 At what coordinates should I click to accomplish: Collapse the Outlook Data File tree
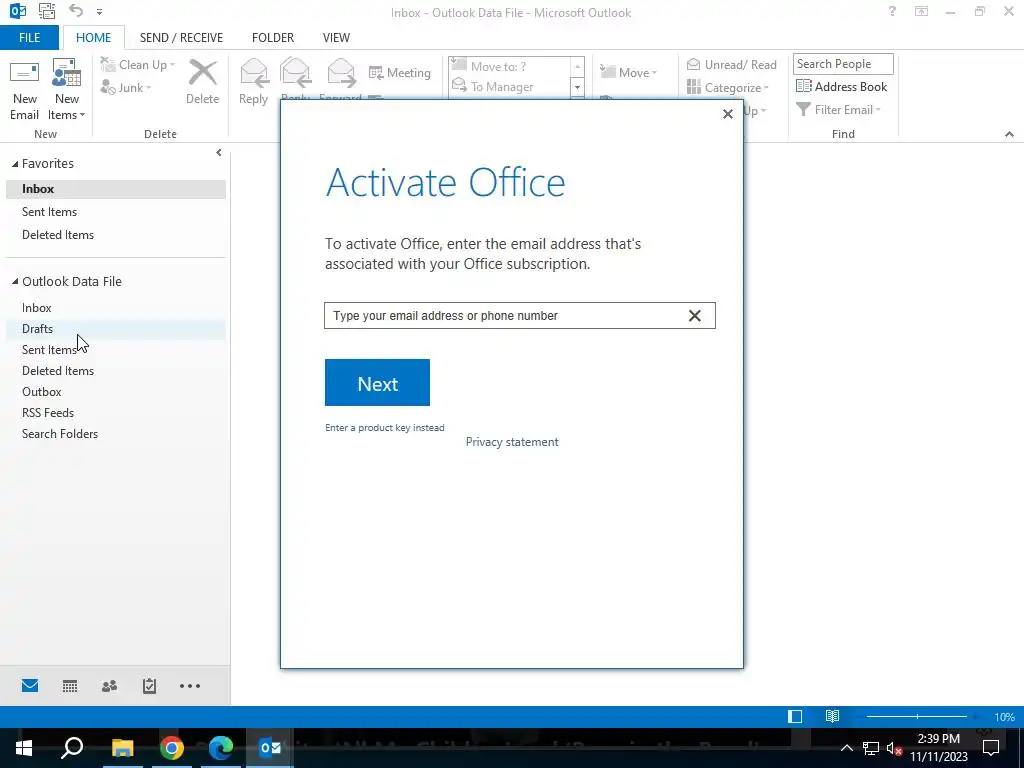(15, 281)
